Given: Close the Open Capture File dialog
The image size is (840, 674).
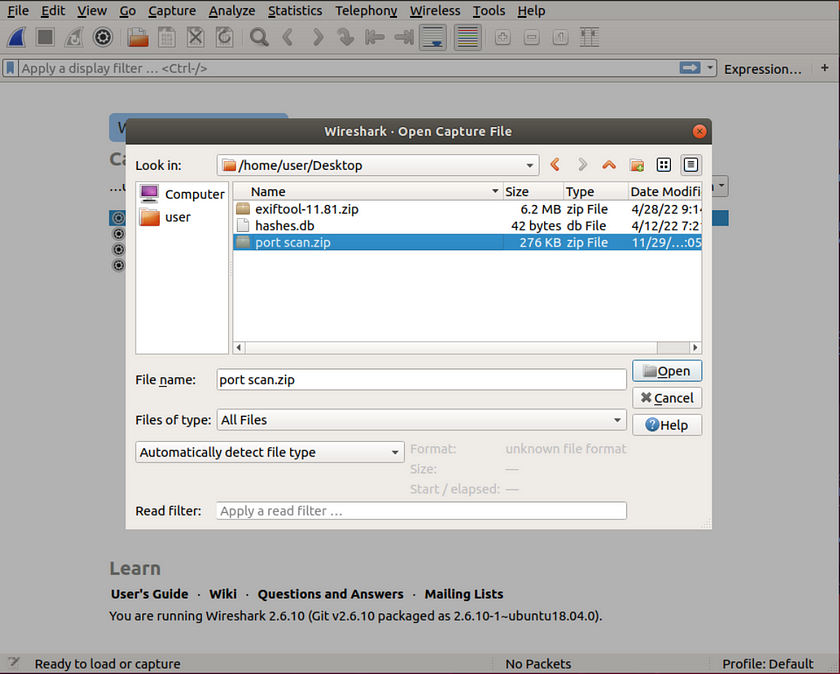Looking at the screenshot, I should 699,131.
